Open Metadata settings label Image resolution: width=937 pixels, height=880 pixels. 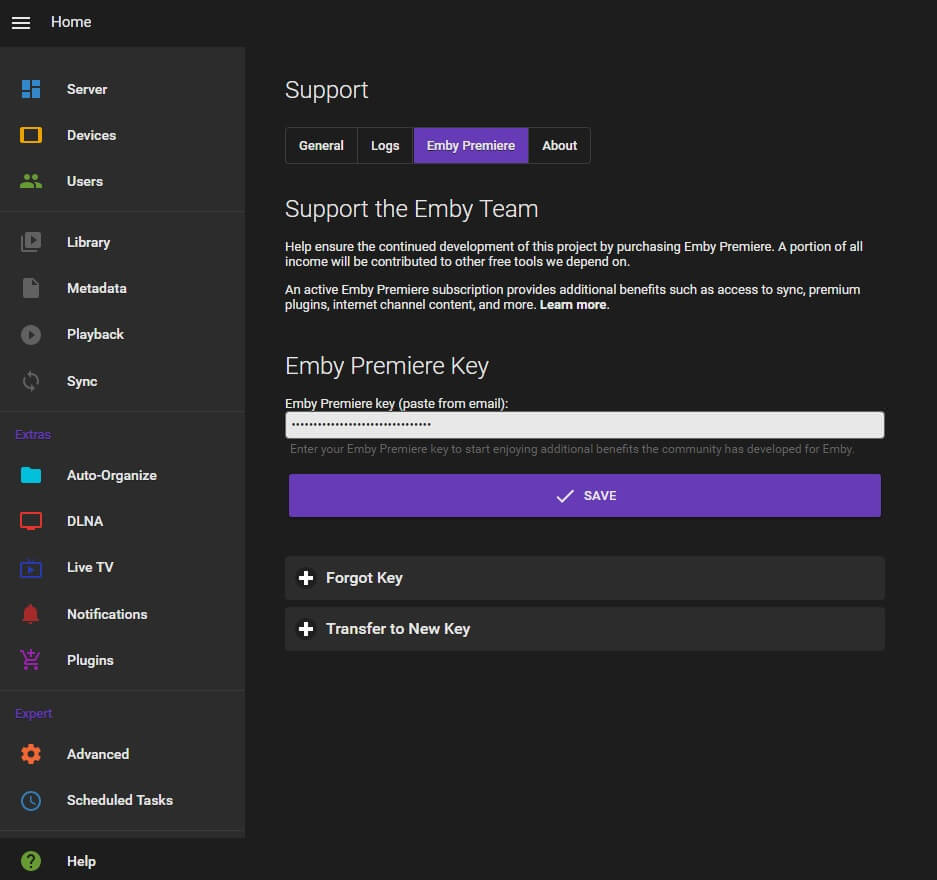(x=97, y=288)
